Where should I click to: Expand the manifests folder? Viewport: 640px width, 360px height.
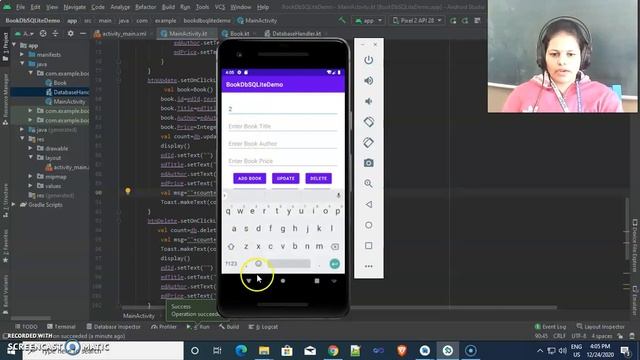pos(22,54)
